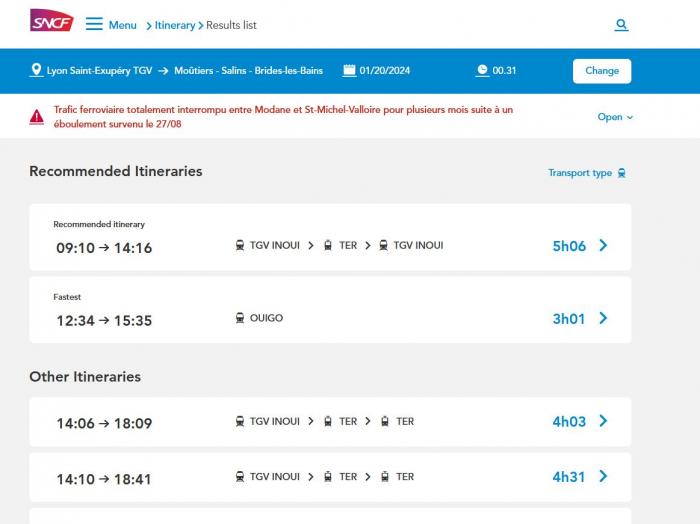The height and width of the screenshot is (524, 700).
Task: Click first TGV INOUI train icon in 09:10 row
Action: click(x=240, y=245)
